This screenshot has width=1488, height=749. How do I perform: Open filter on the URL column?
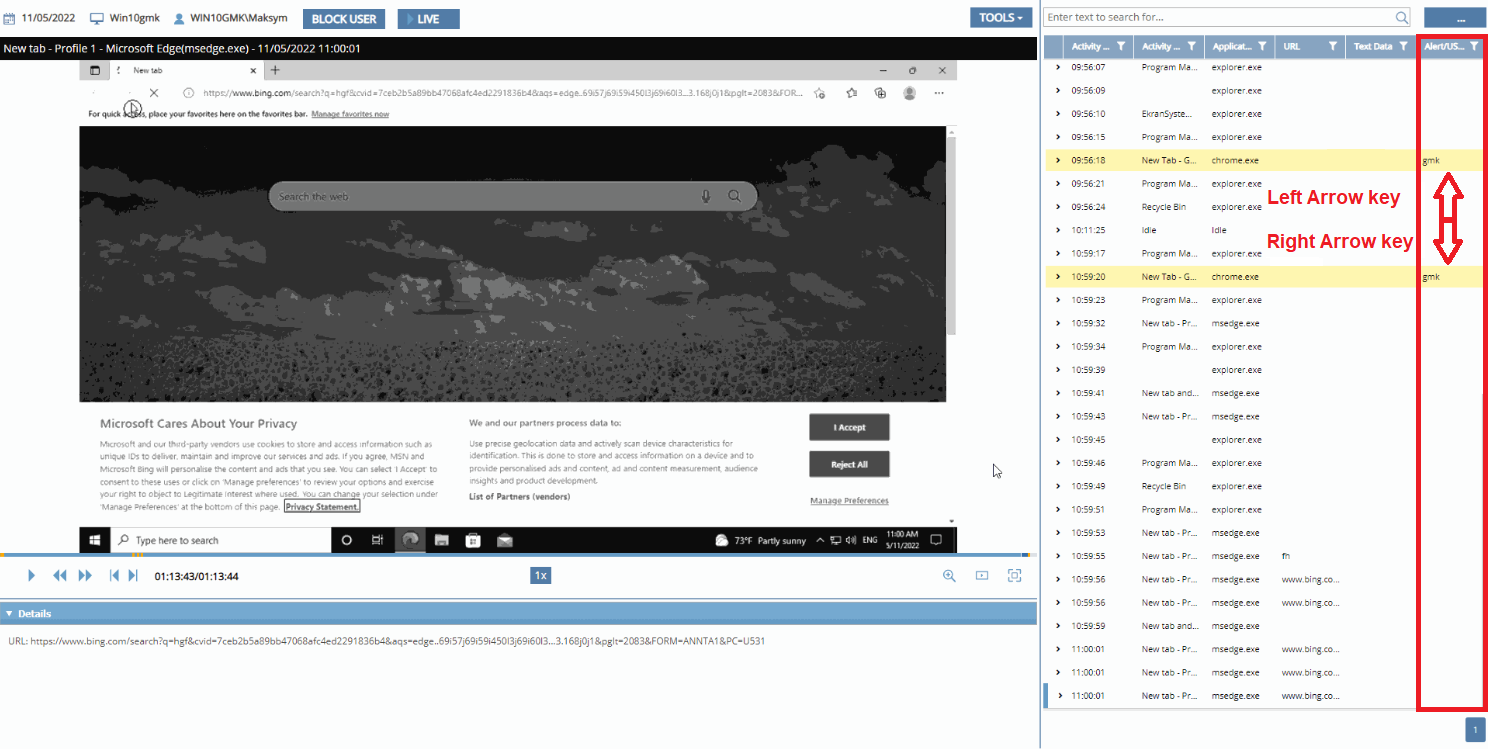(x=1332, y=46)
